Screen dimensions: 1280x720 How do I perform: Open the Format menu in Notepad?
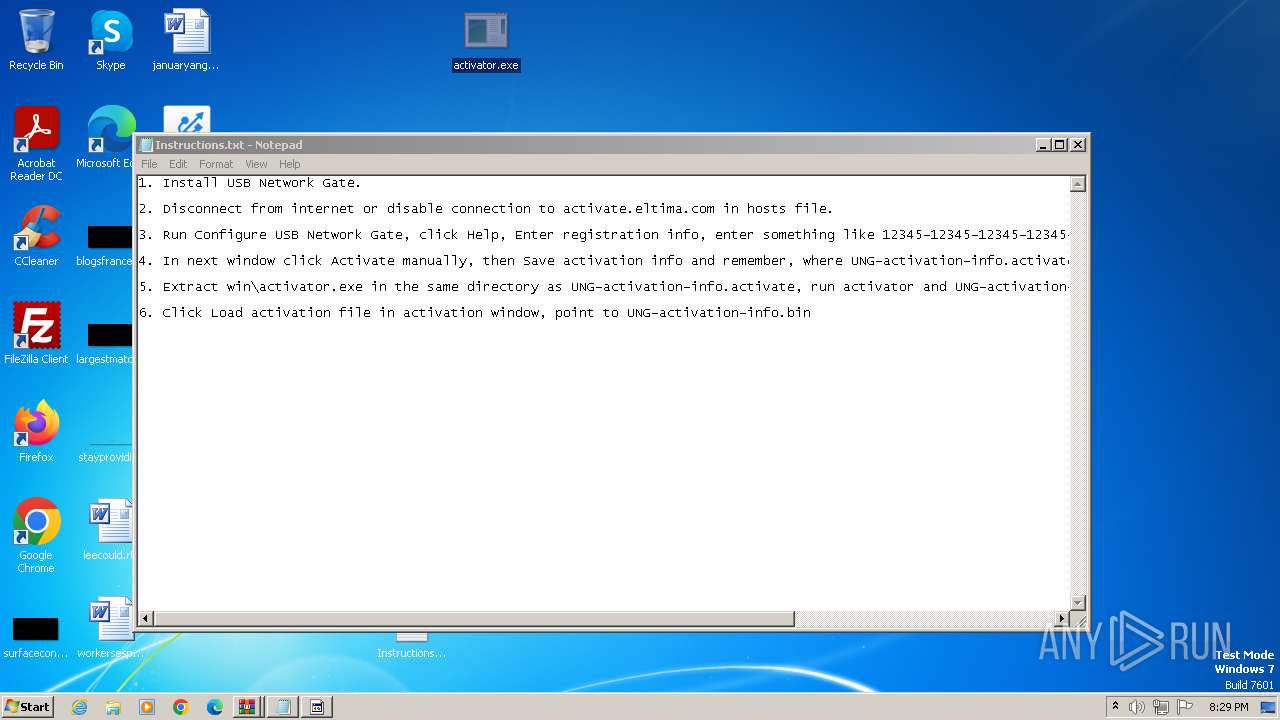(x=216, y=164)
